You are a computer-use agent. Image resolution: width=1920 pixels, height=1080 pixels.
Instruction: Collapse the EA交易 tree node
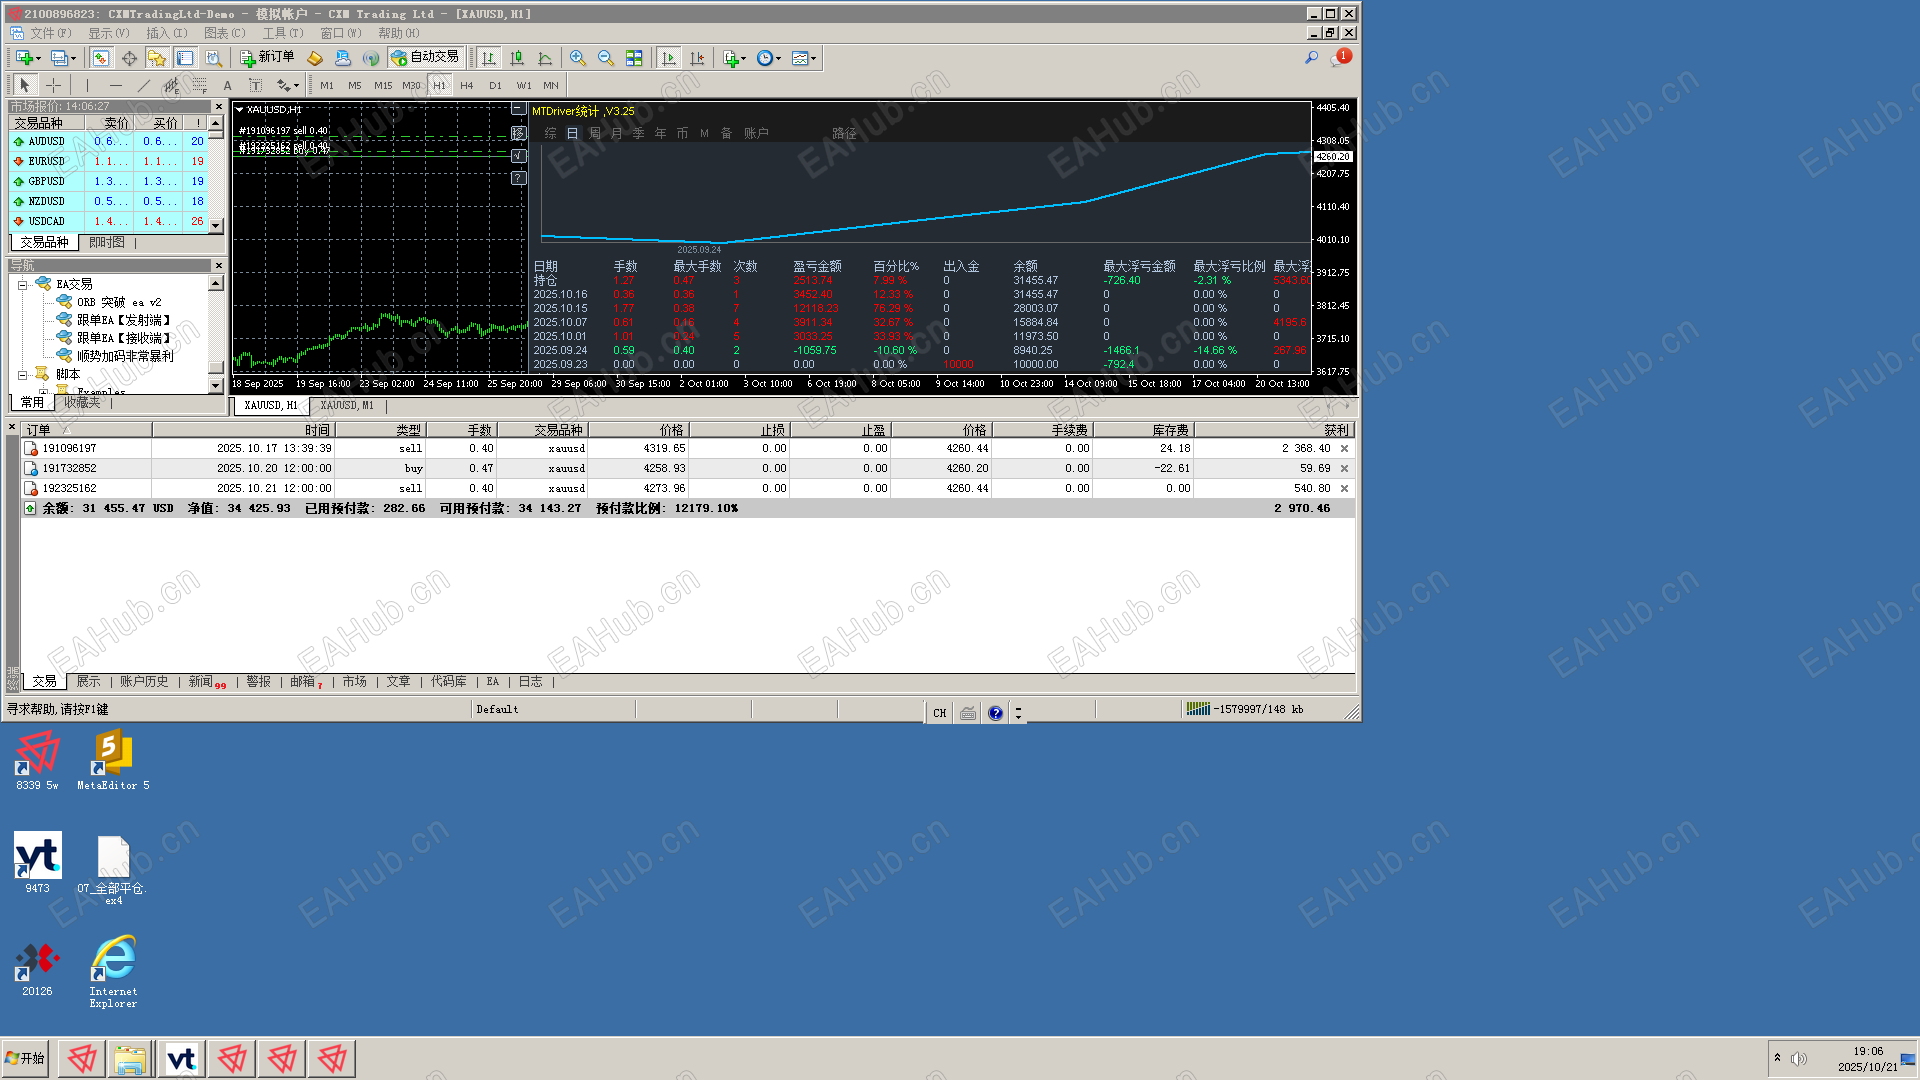(22, 285)
